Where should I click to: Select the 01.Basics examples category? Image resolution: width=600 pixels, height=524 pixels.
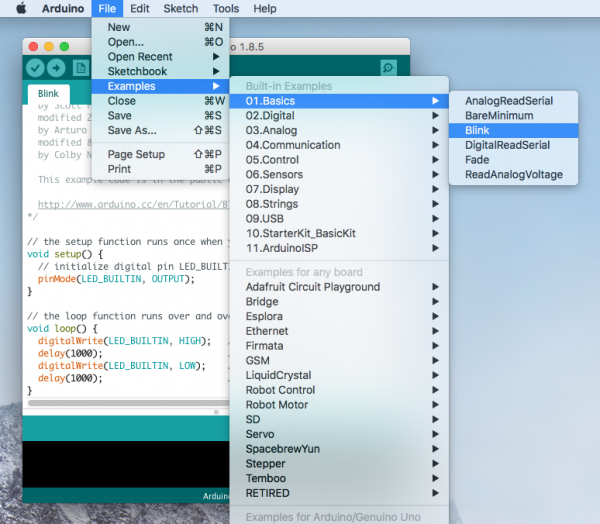click(x=339, y=101)
